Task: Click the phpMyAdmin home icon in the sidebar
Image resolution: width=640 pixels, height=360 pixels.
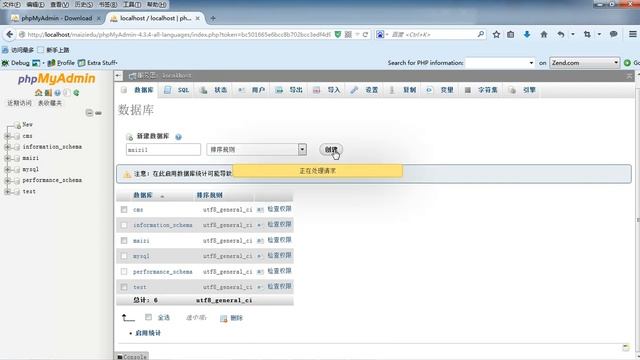Action: (x=39, y=93)
